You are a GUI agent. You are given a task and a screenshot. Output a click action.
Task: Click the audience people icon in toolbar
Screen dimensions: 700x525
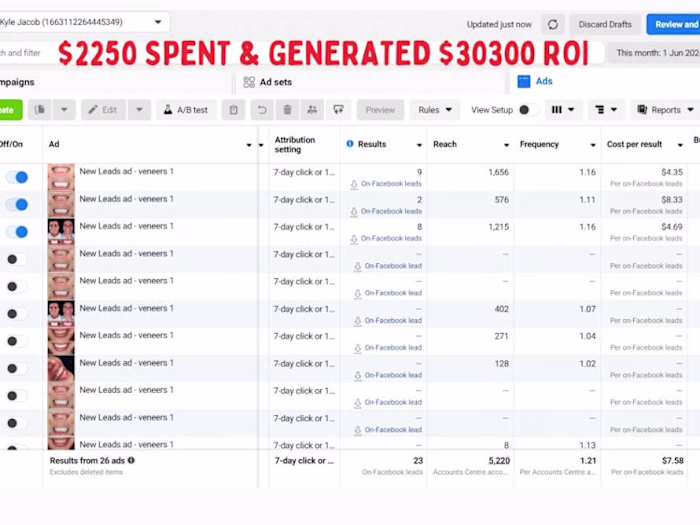coord(312,110)
